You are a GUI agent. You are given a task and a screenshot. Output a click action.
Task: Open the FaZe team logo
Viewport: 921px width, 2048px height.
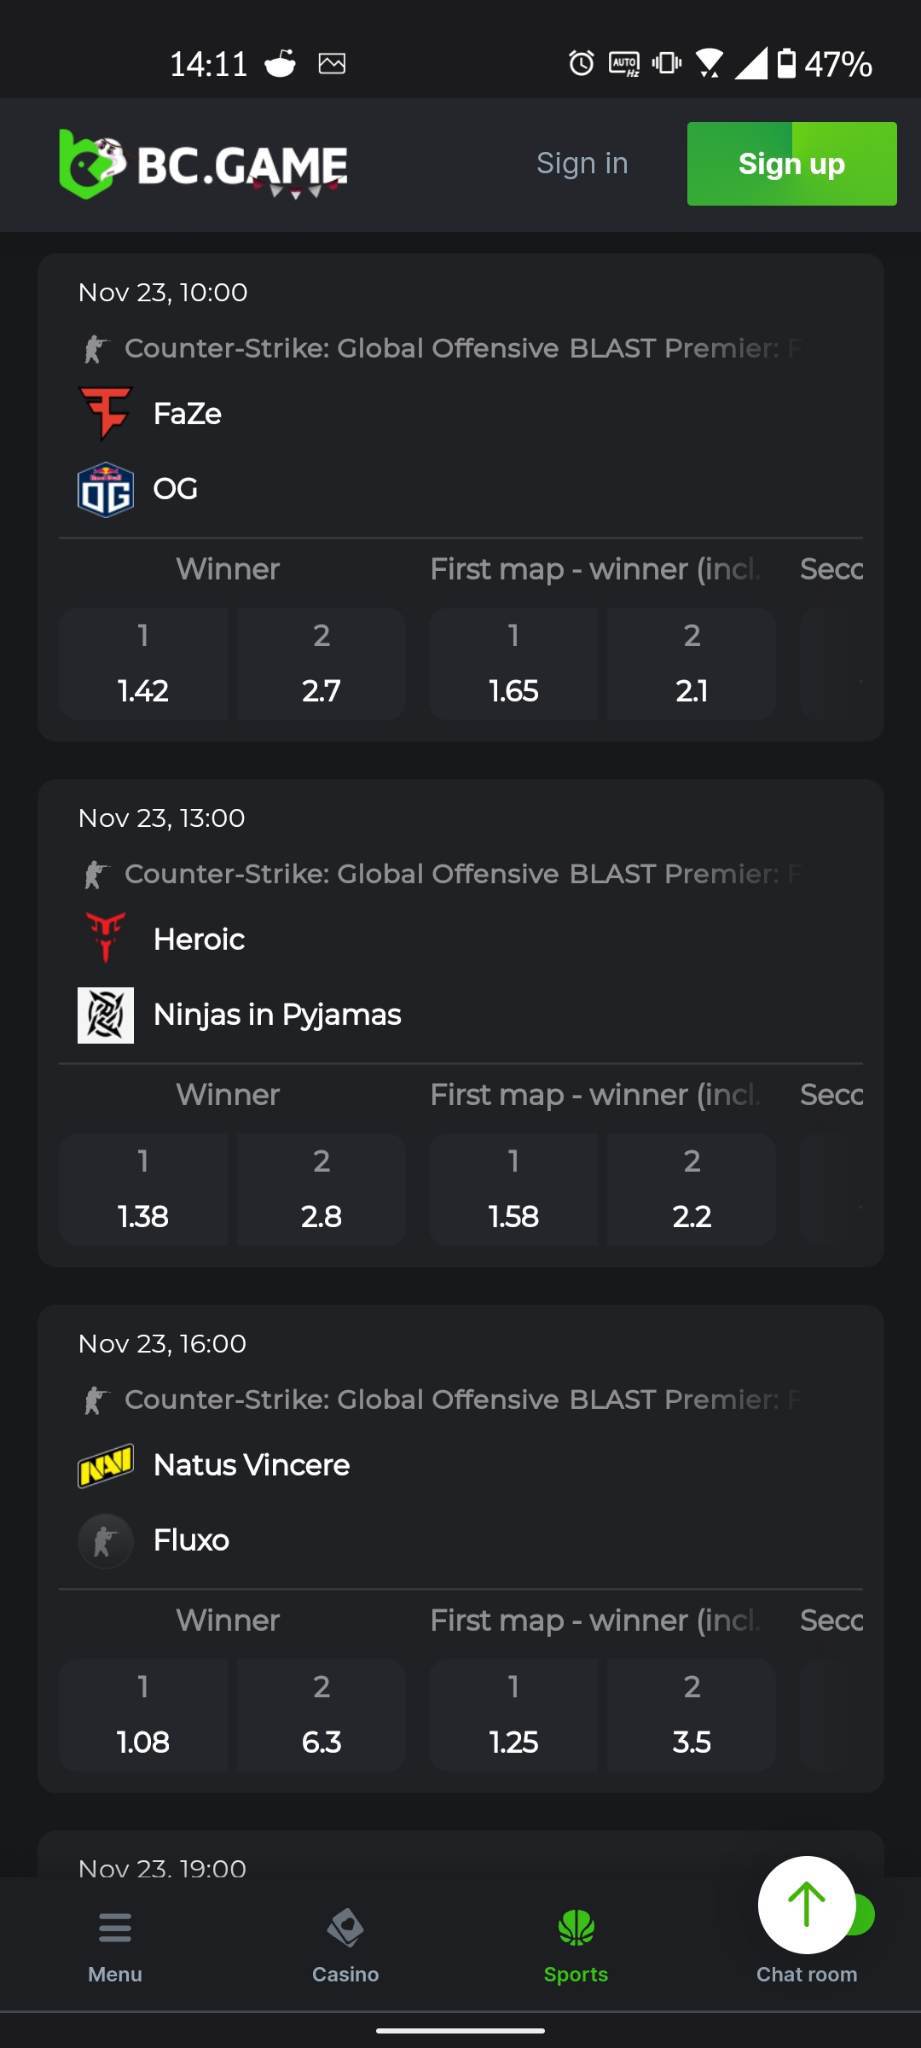[x=105, y=413]
